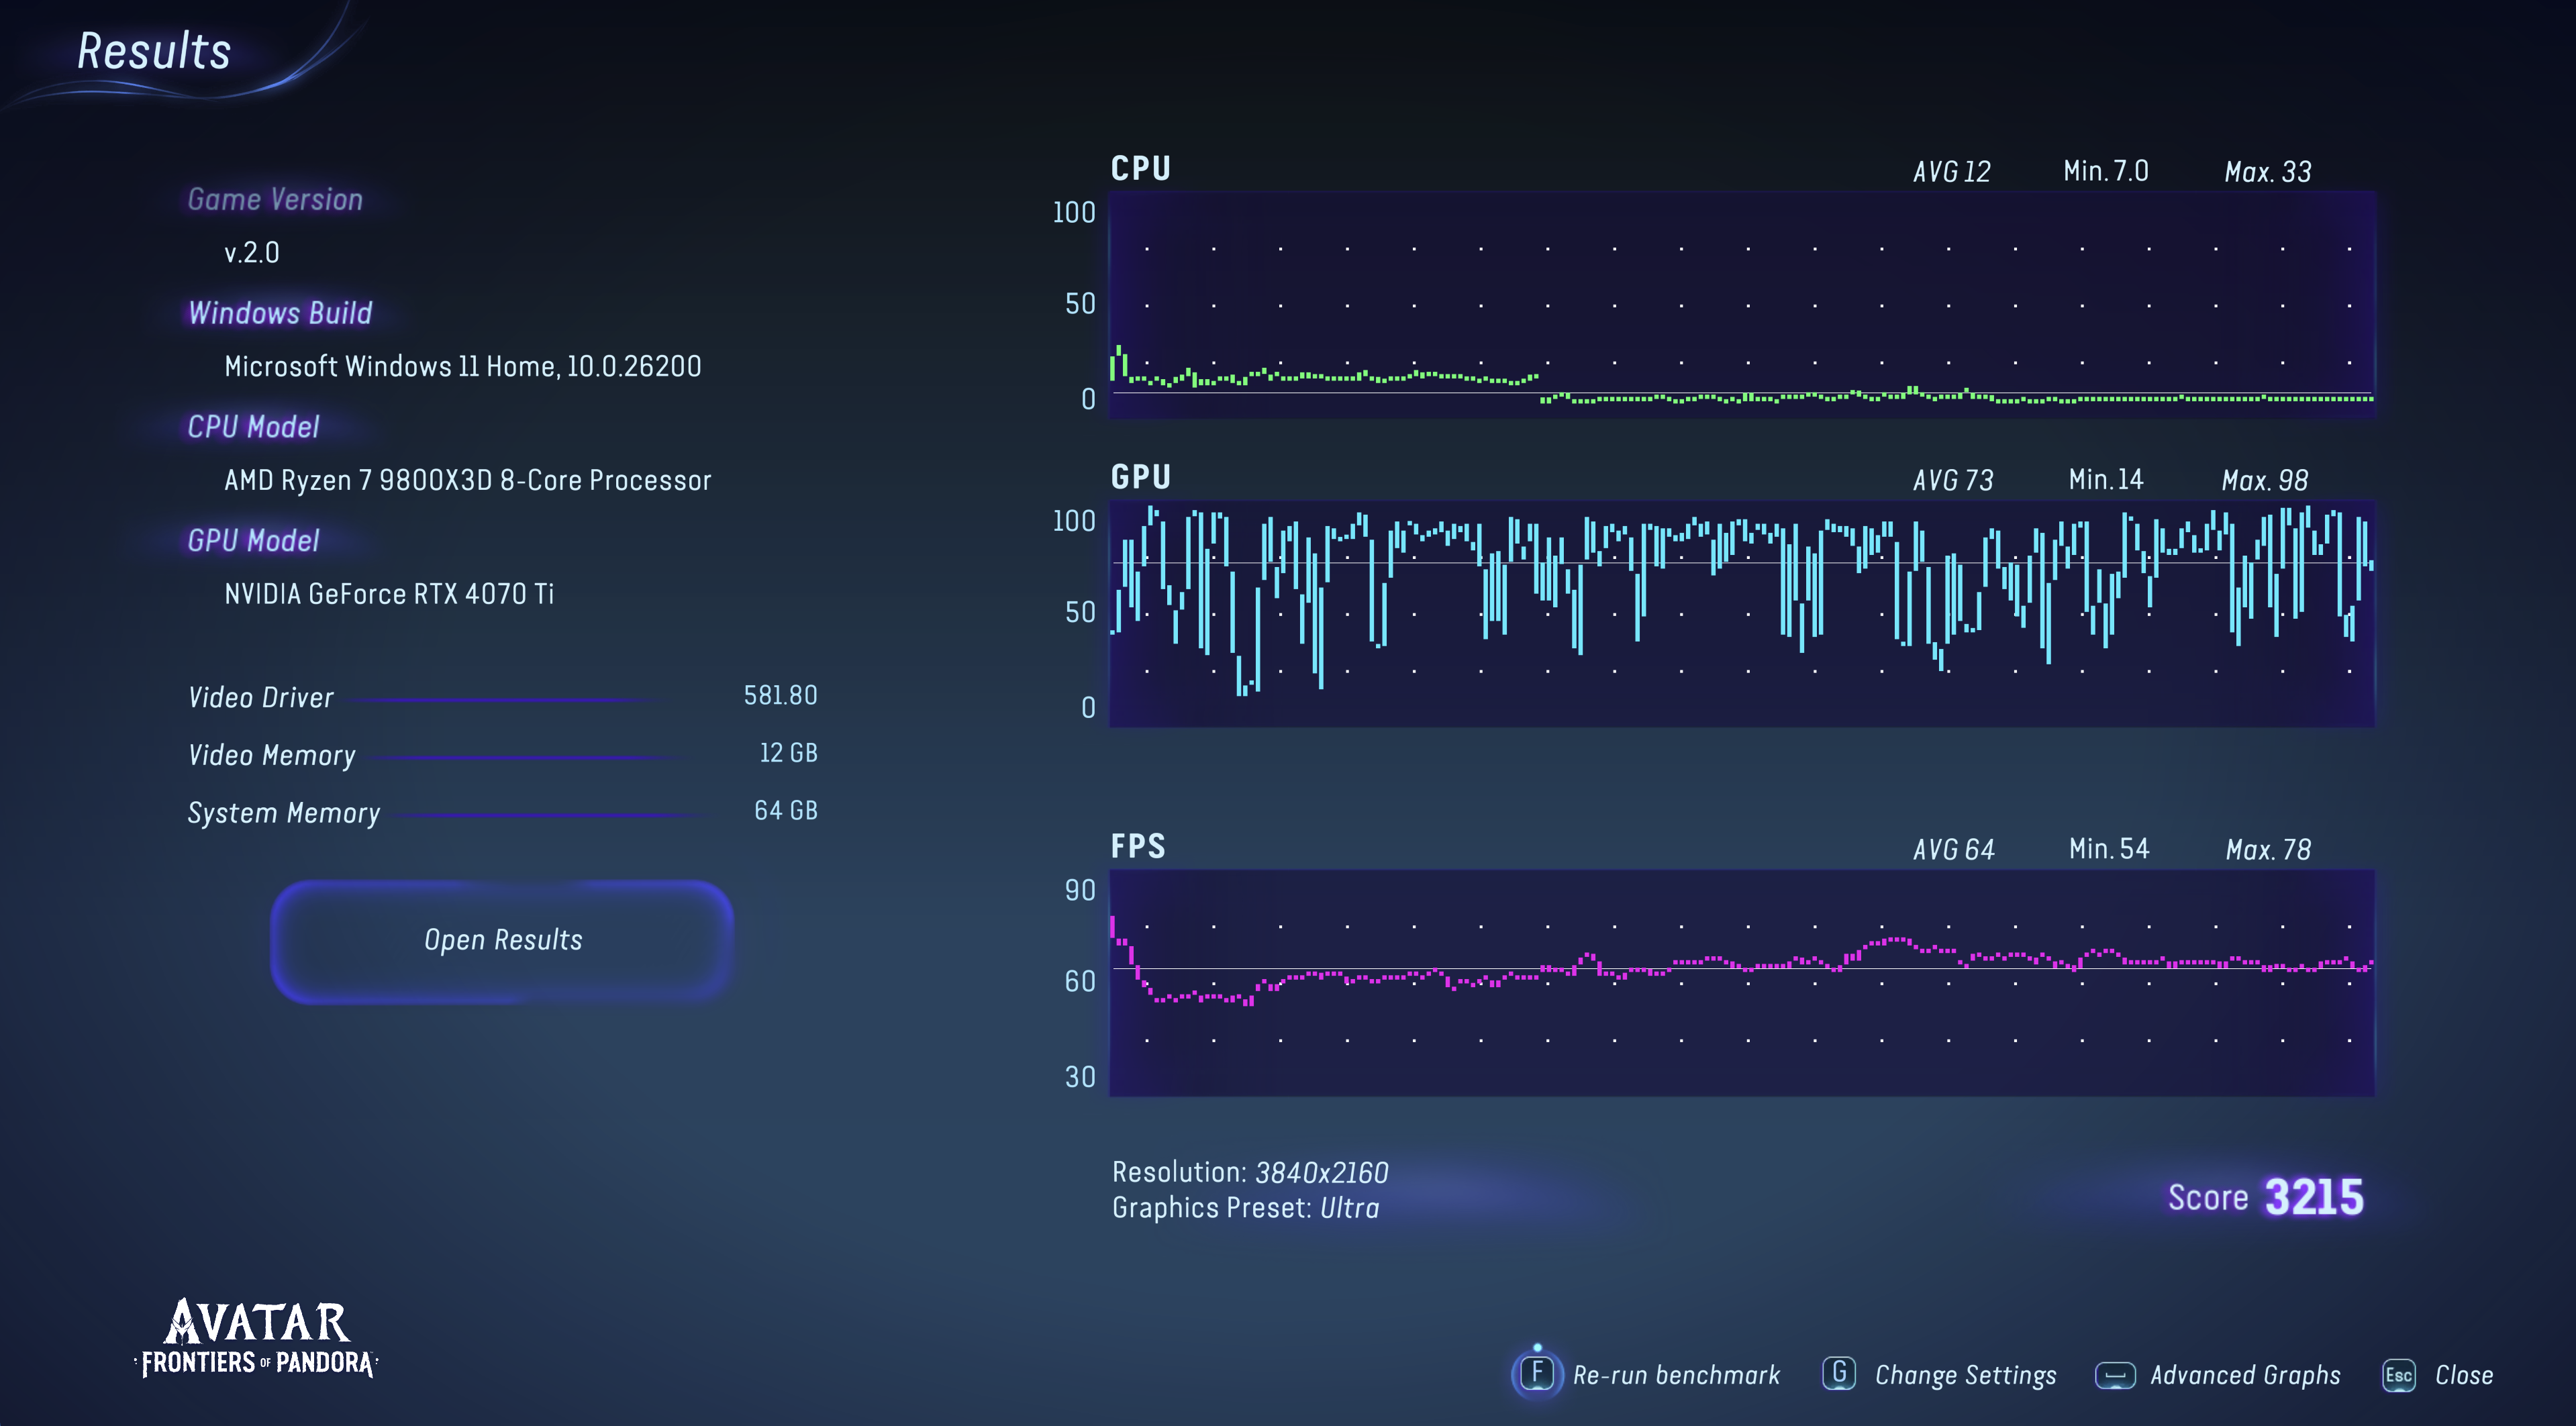
Task: Click the CPU usage graph
Action: click(1741, 305)
